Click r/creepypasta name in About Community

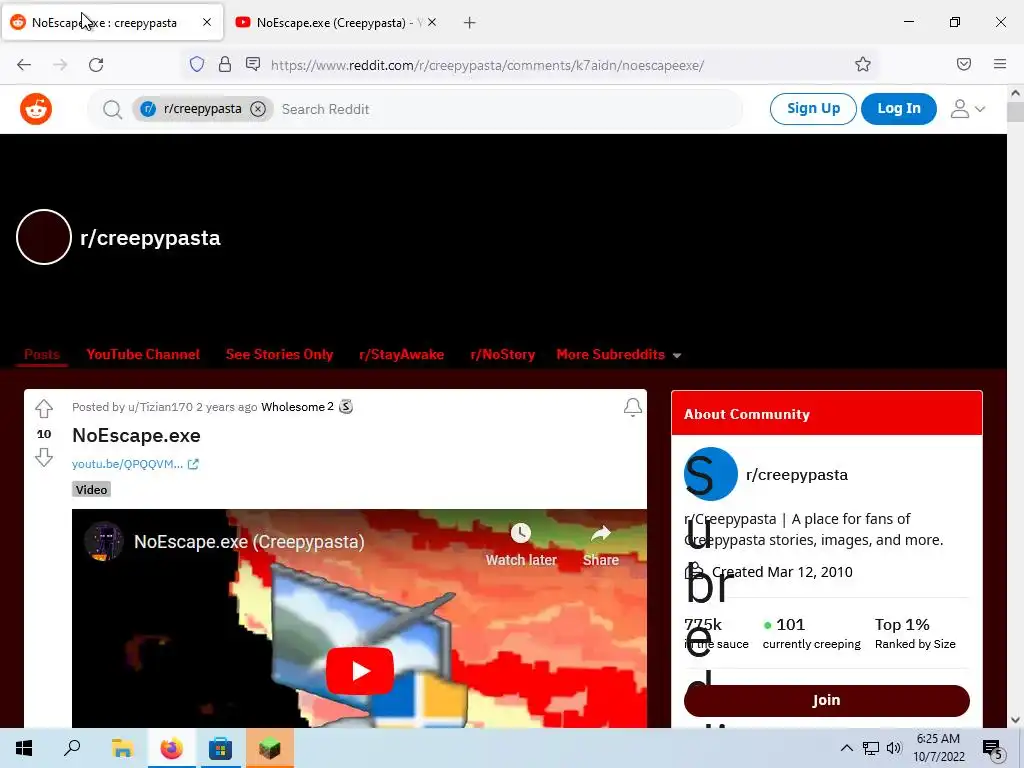797,475
